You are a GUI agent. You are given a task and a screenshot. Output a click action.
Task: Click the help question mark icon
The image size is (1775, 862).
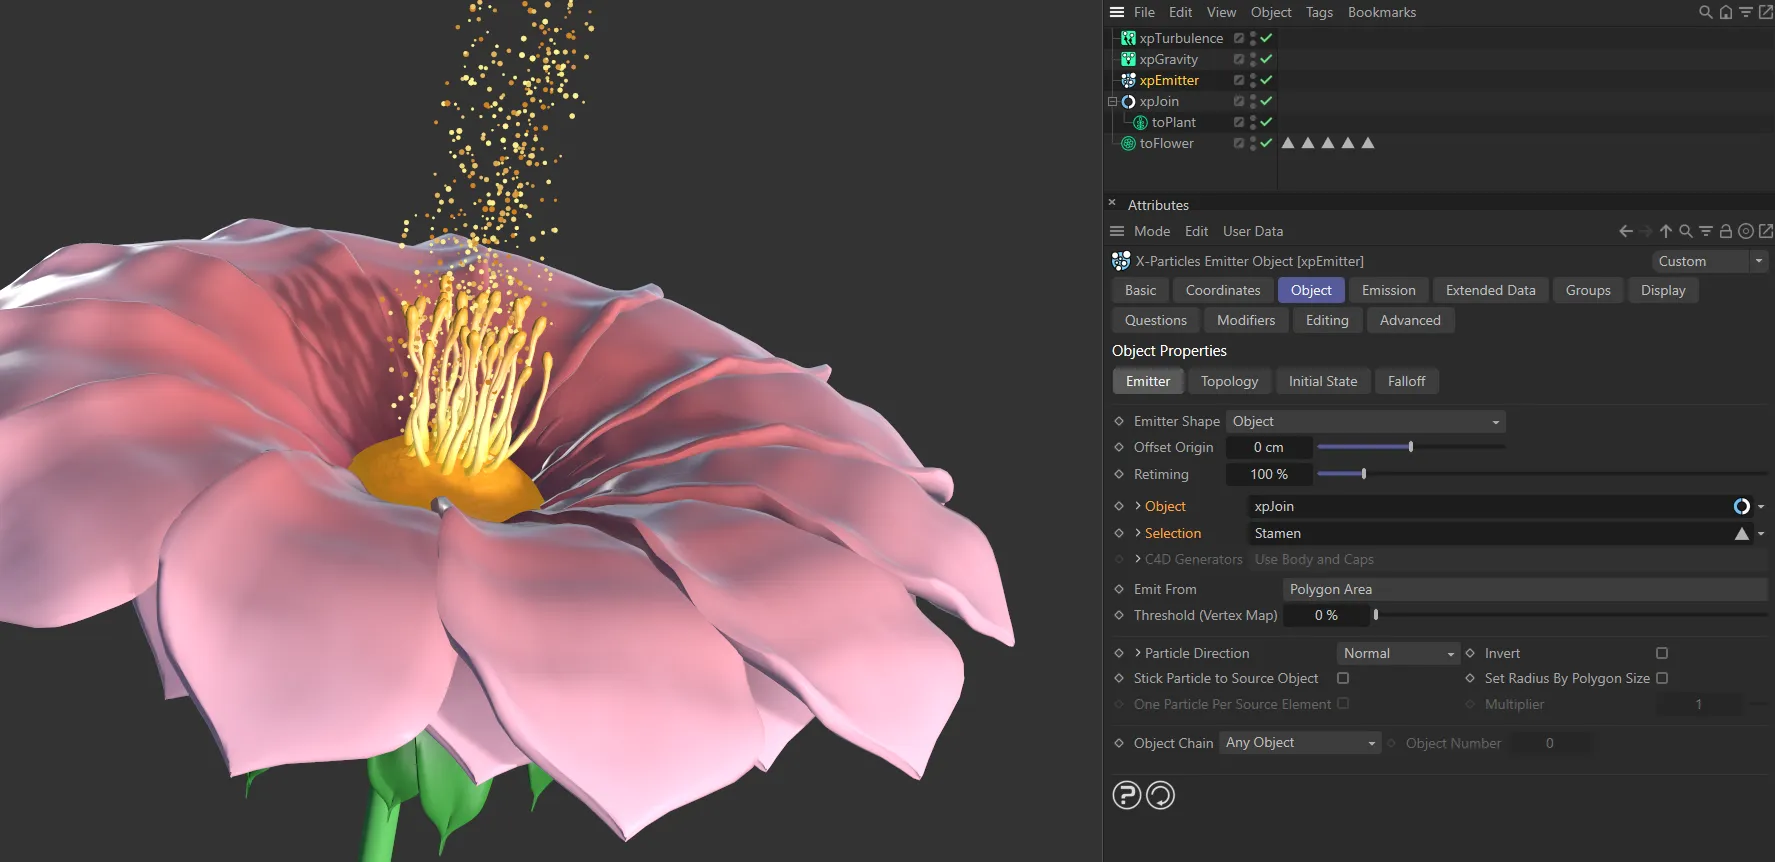pos(1127,795)
